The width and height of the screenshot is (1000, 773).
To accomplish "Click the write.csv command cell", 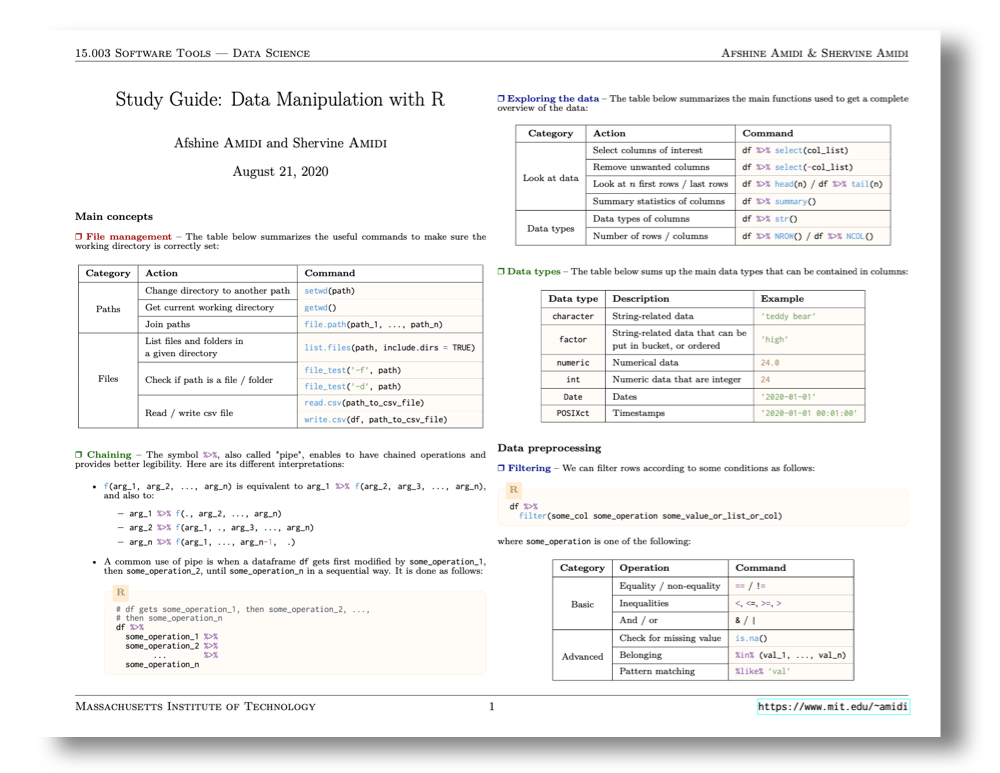I will pos(375,420).
